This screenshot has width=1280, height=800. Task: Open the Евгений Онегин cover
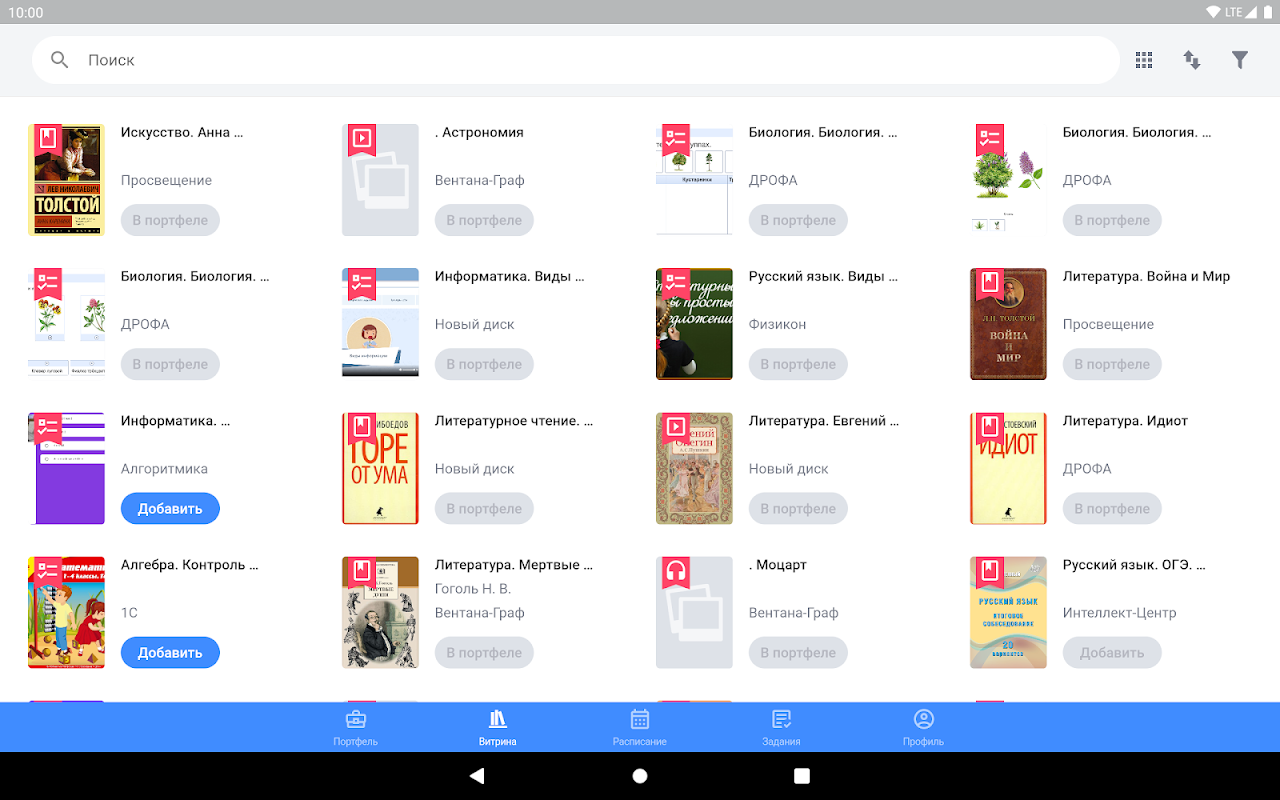click(694, 468)
